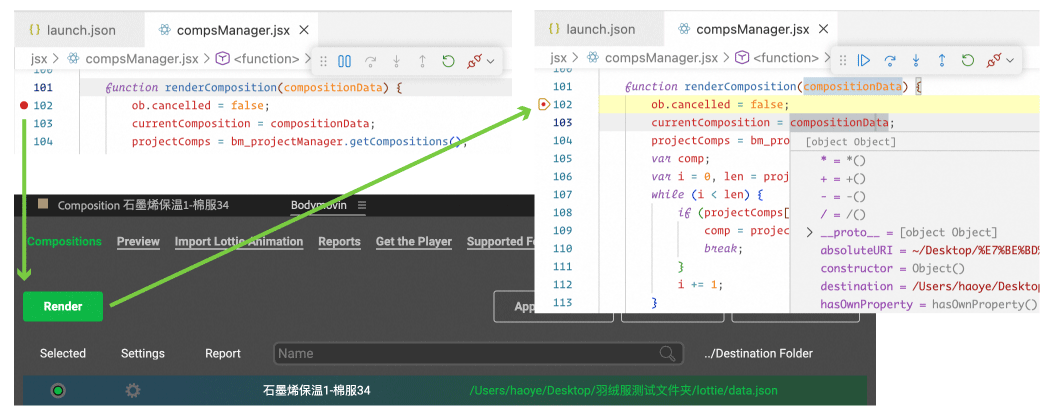
Task: Open the Compositions section in Bodymovin
Action: point(64,242)
